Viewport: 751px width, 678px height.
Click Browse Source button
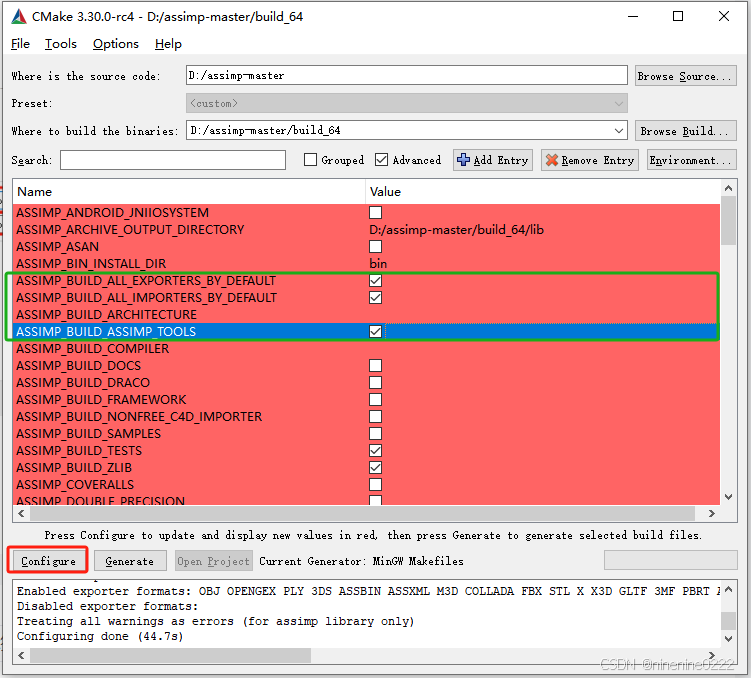point(685,76)
